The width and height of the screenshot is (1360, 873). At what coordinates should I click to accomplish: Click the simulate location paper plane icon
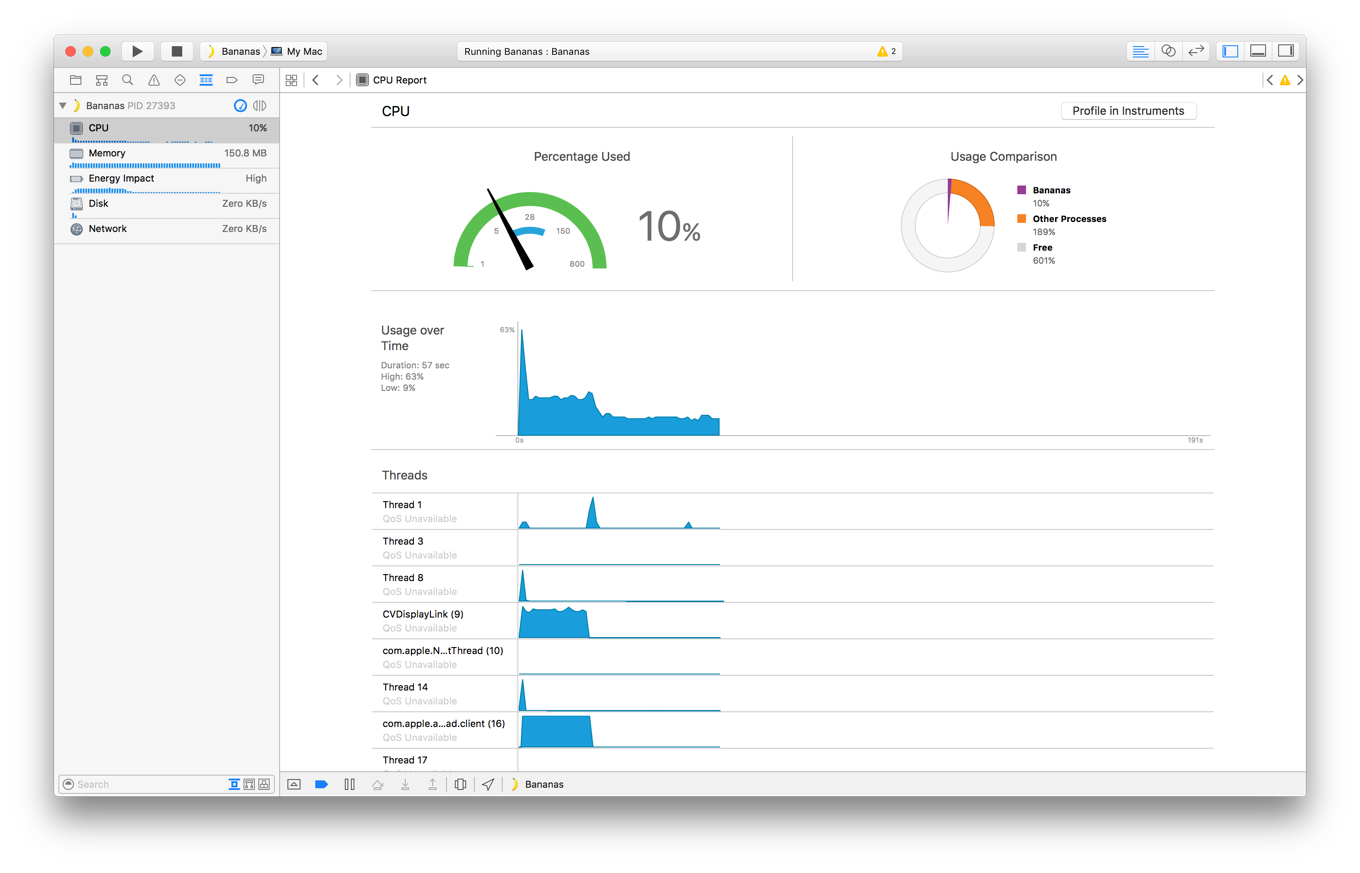(488, 784)
